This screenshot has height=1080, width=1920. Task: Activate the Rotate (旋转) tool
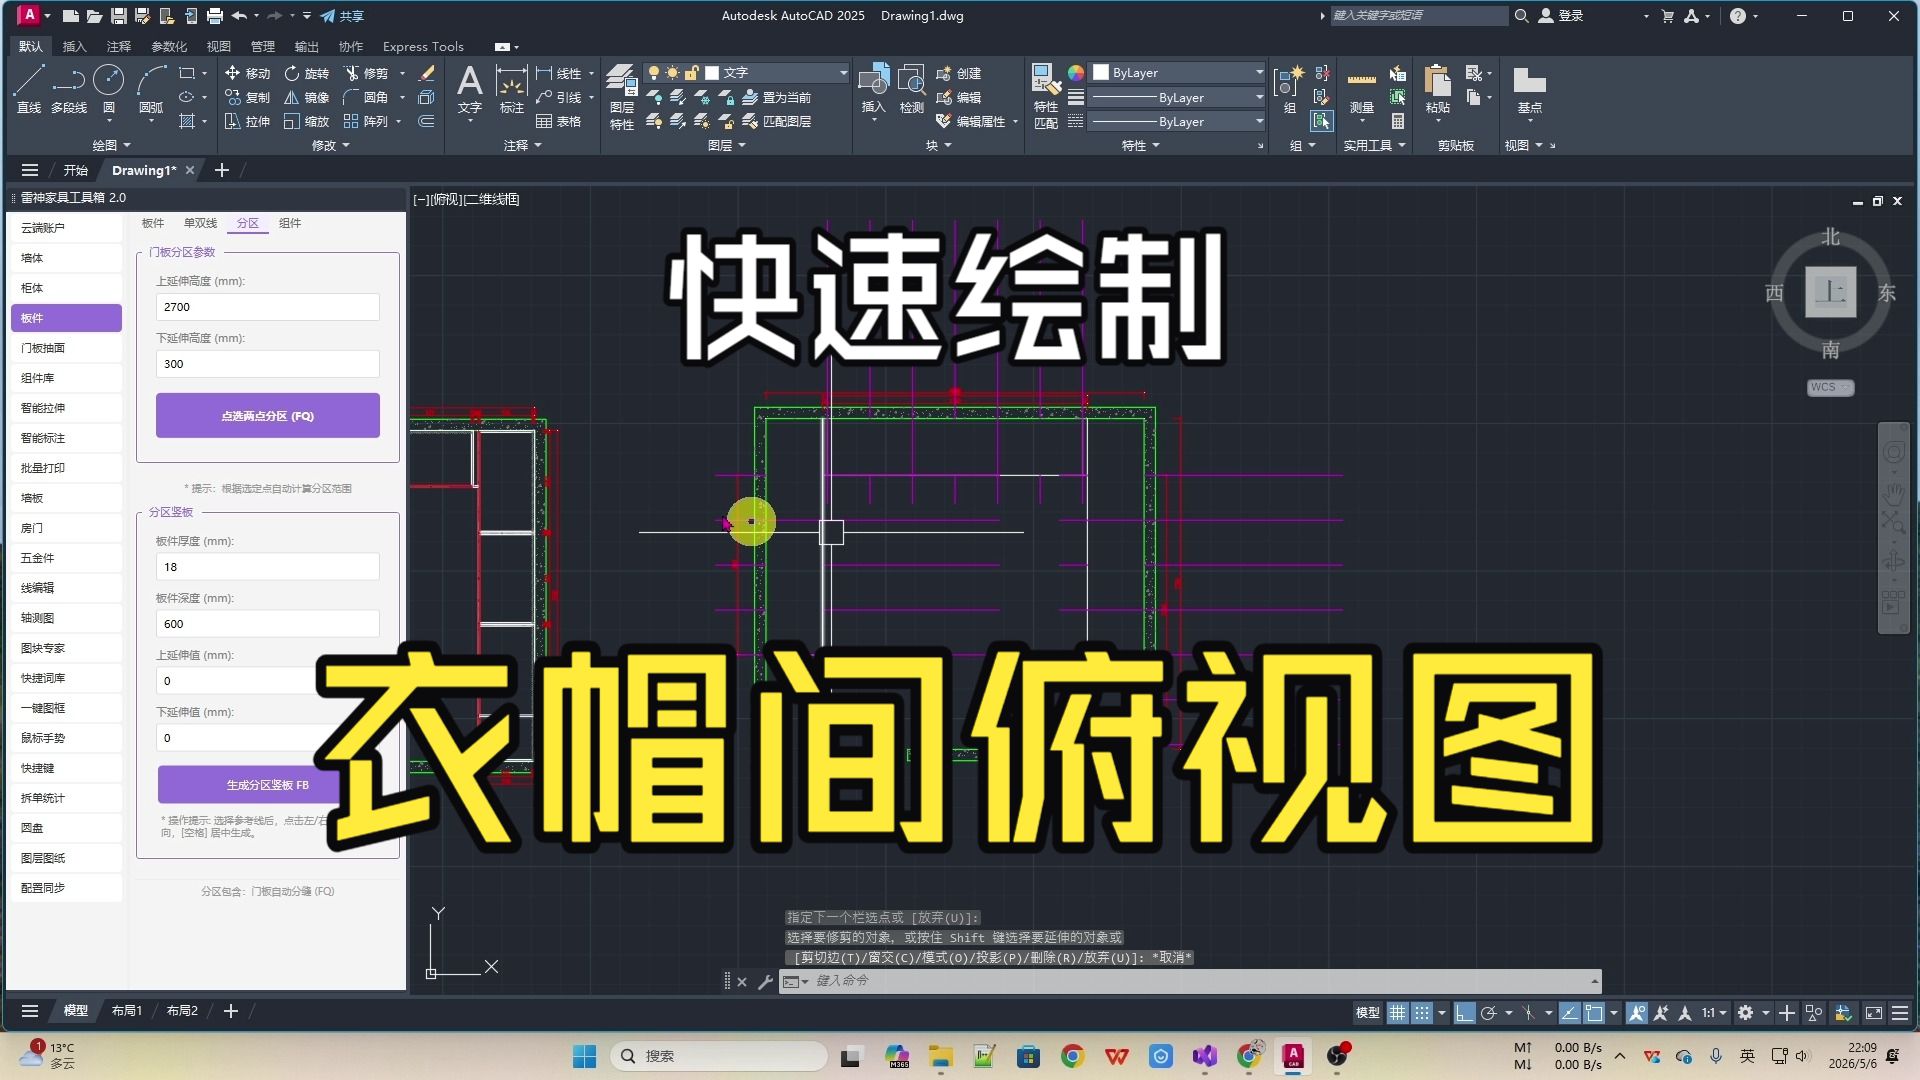click(x=306, y=73)
